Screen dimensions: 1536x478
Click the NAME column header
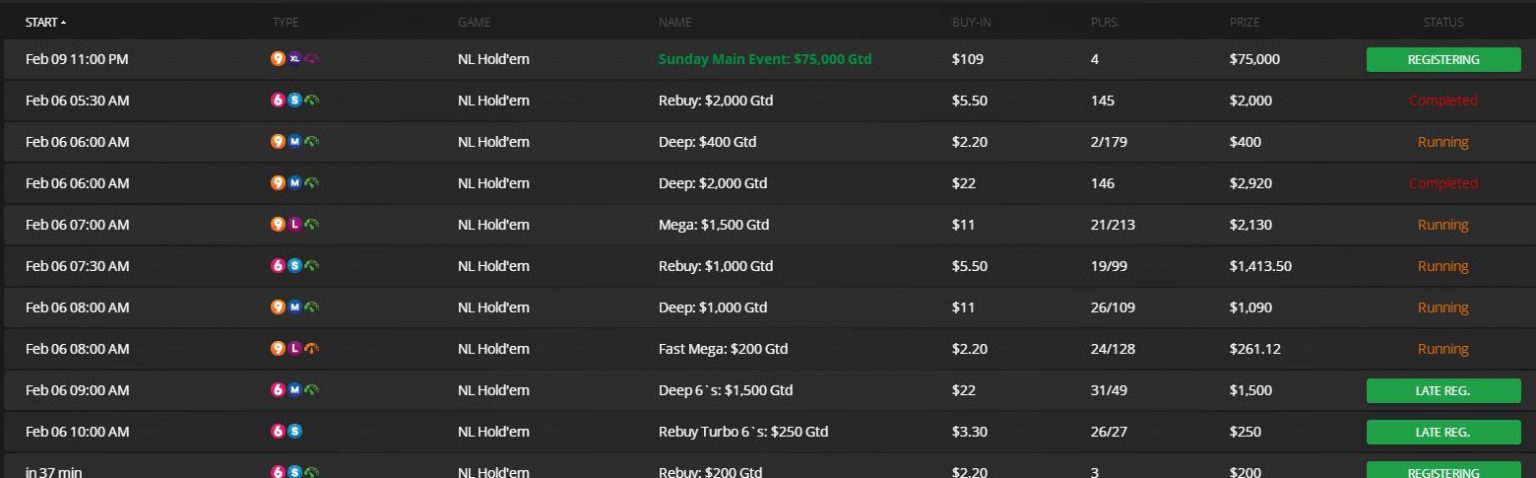point(674,22)
